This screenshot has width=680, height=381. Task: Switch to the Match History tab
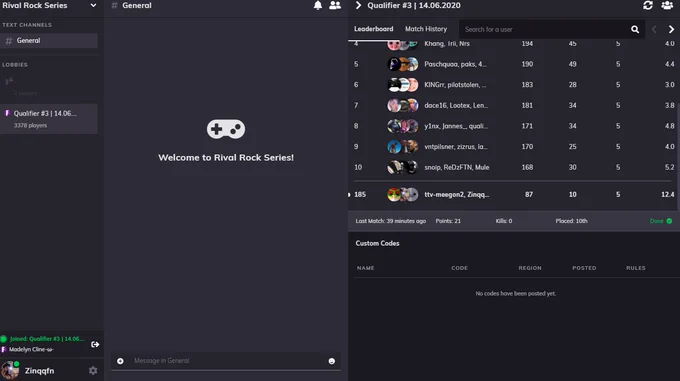coord(426,29)
